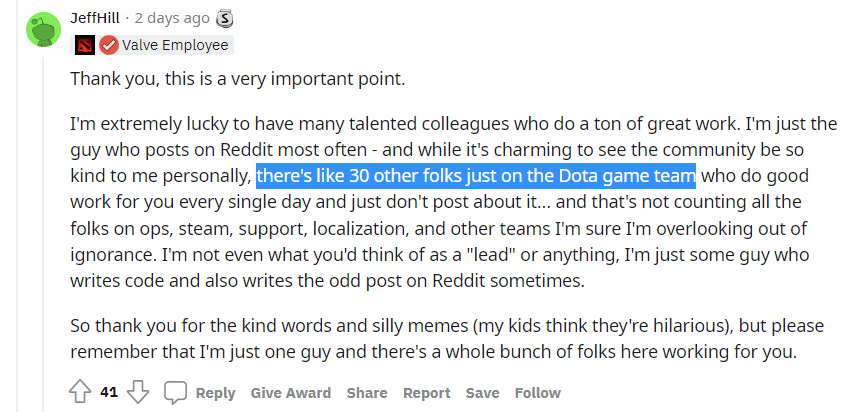The height and width of the screenshot is (412, 866).
Task: Click the red verified checkmark badge
Action: tap(108, 44)
